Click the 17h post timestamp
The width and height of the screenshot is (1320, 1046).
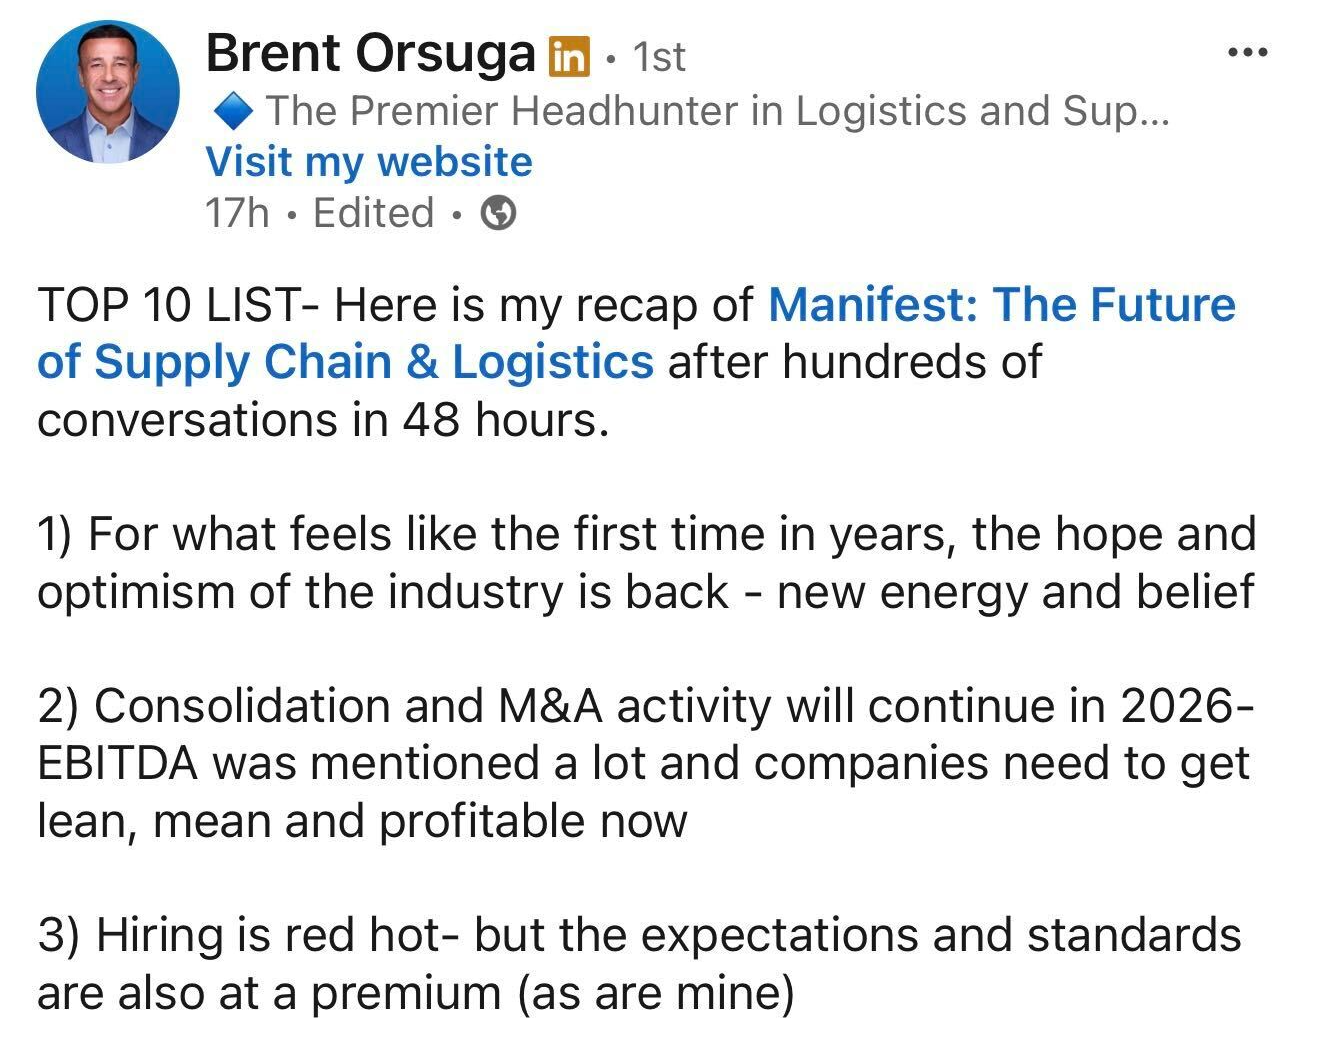(237, 213)
